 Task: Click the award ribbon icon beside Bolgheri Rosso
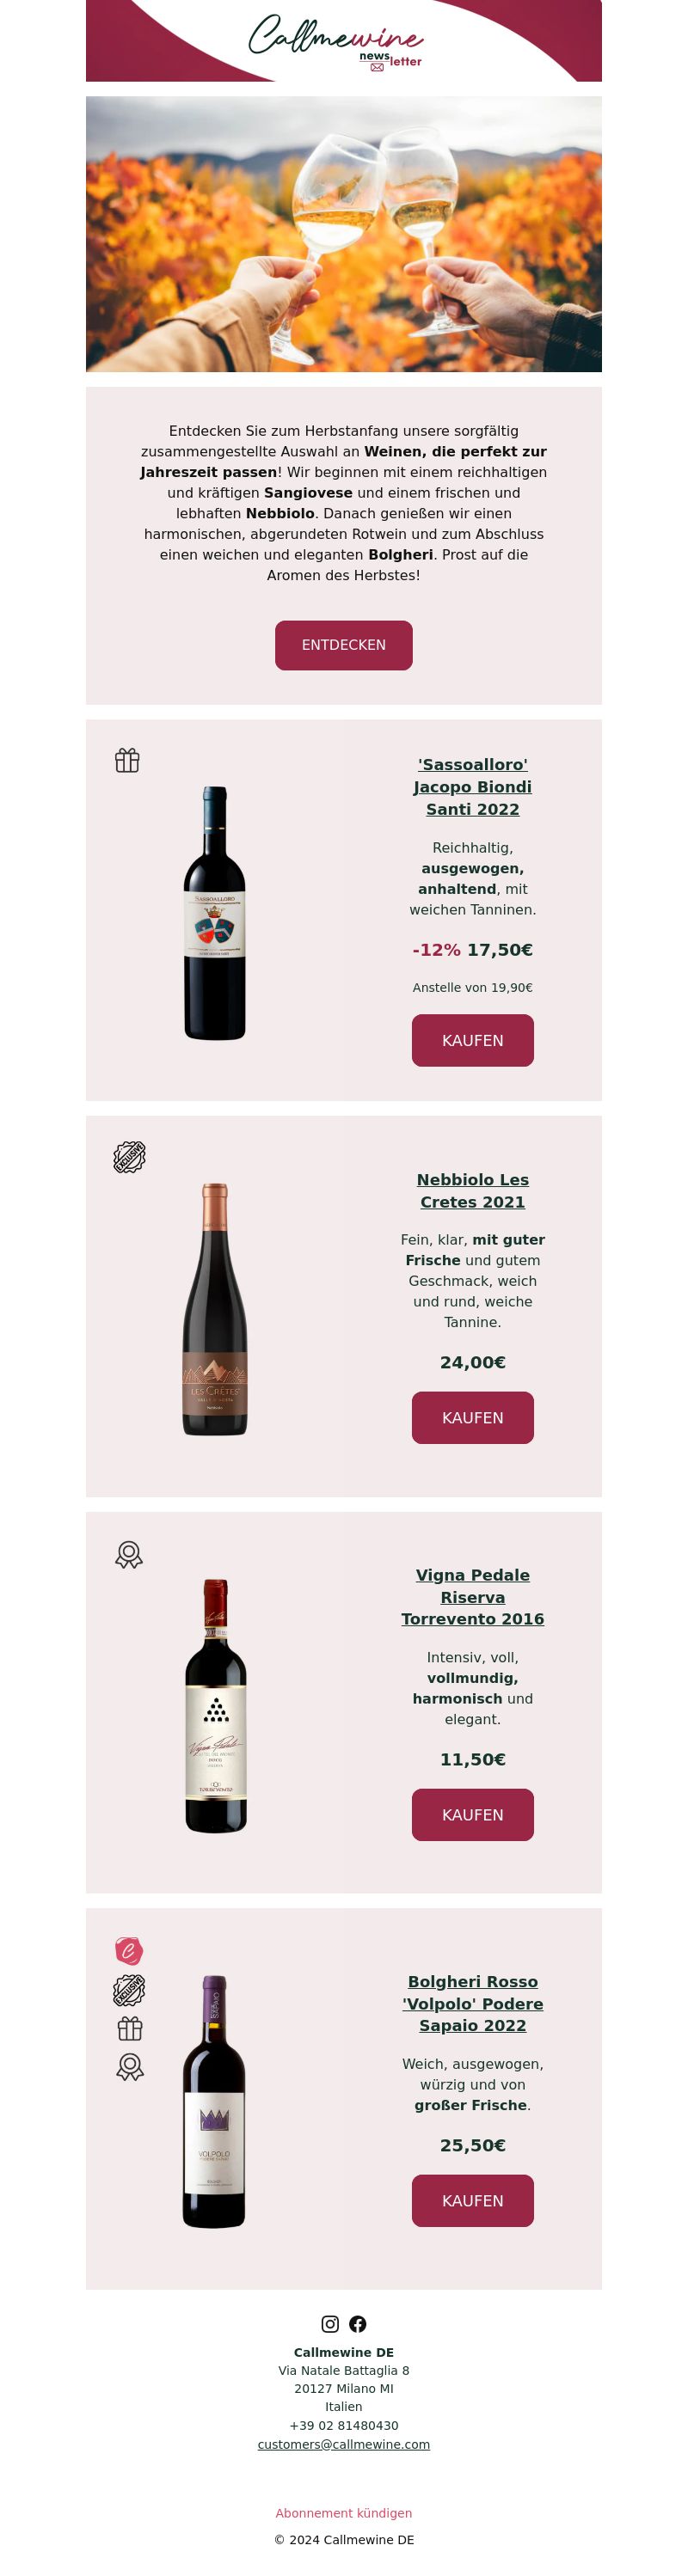(x=130, y=2067)
